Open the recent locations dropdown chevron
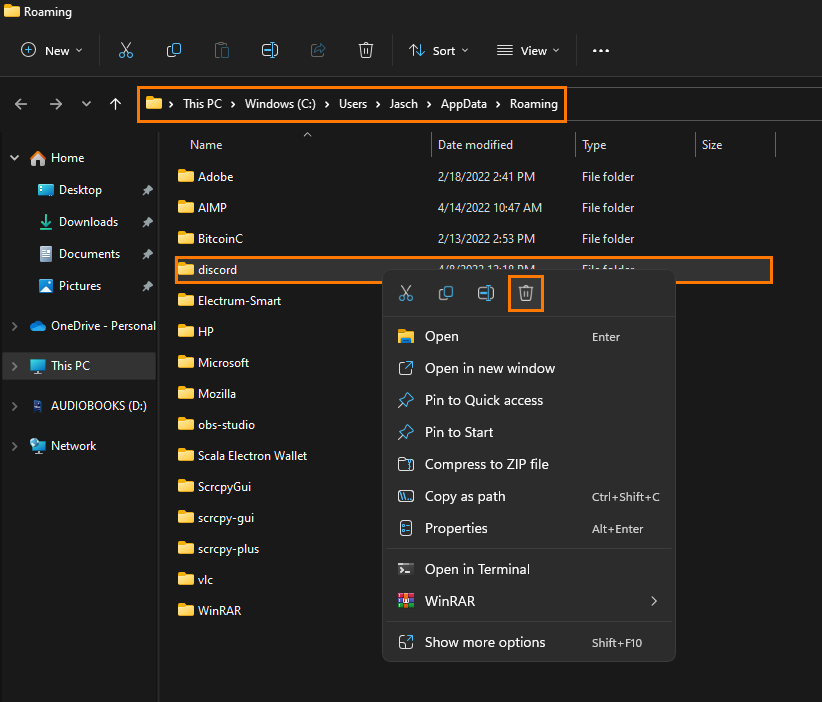The height and width of the screenshot is (702, 822). 86,104
